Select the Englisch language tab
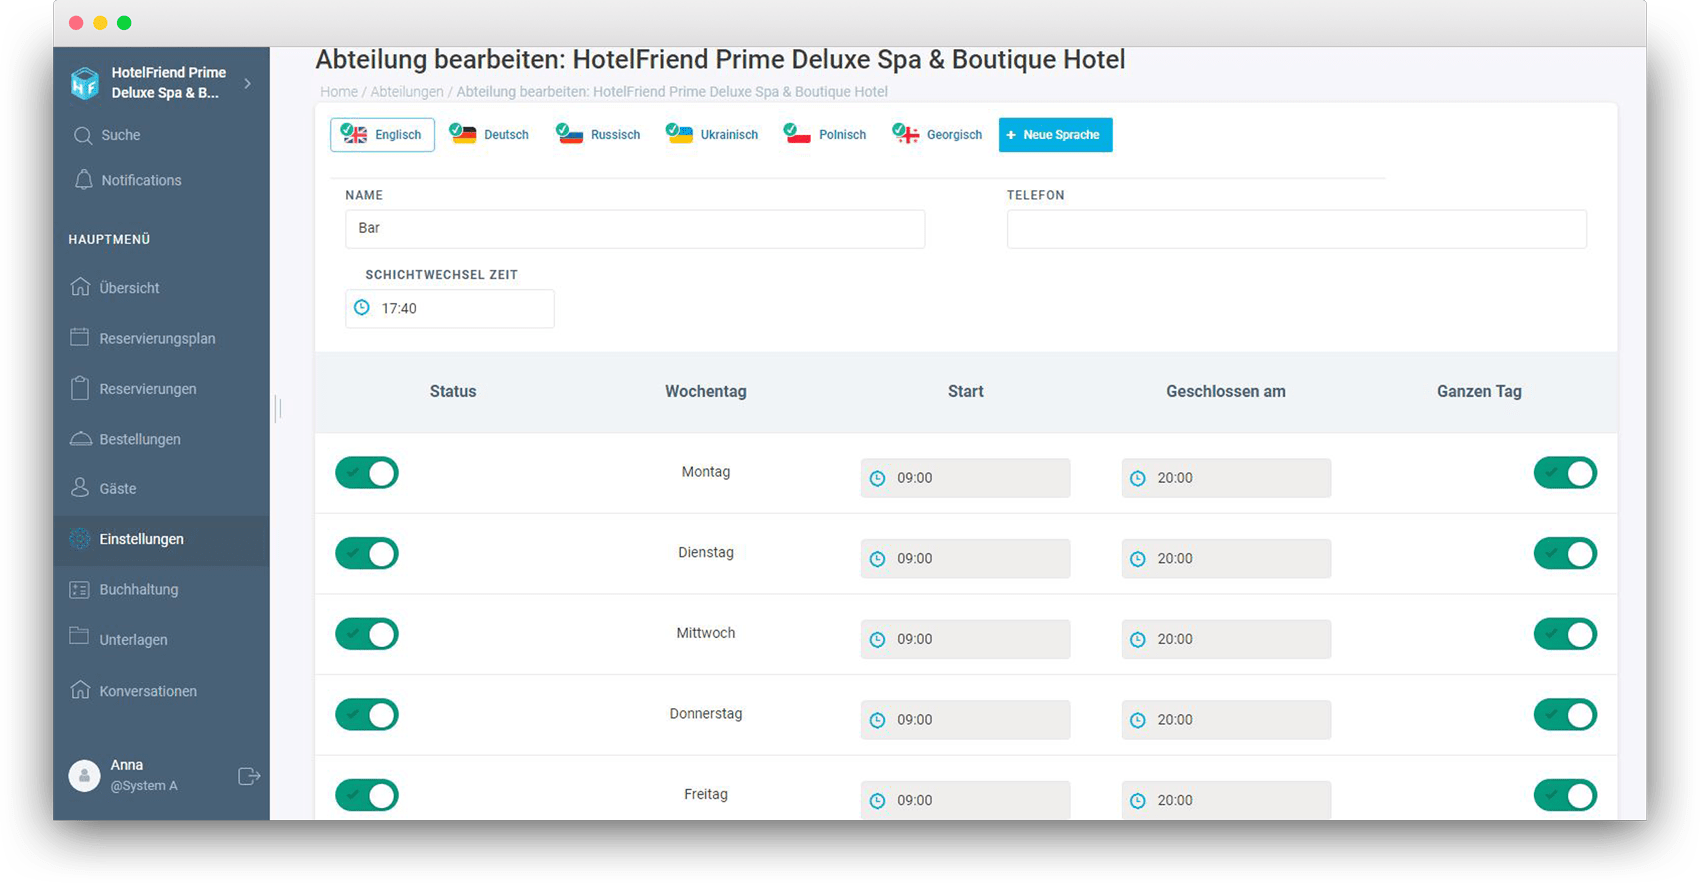Viewport: 1700px width, 883px height. point(382,135)
